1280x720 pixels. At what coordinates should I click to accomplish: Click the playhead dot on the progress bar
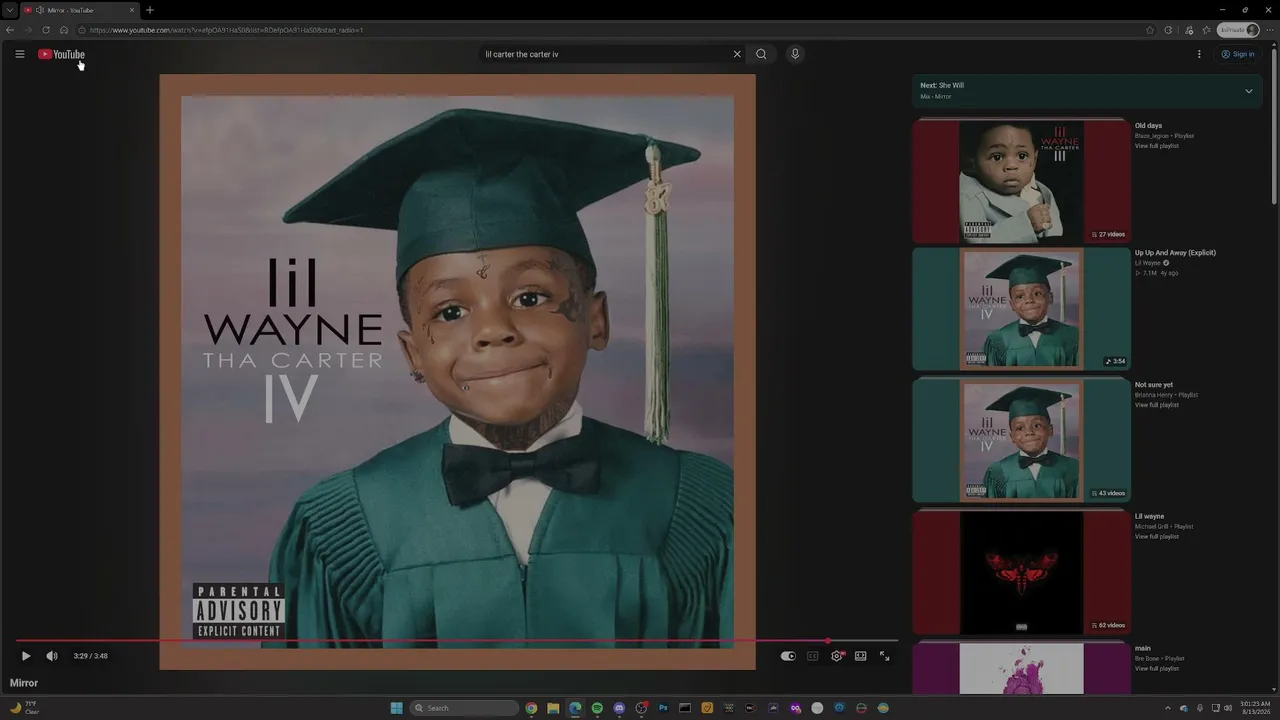point(827,640)
